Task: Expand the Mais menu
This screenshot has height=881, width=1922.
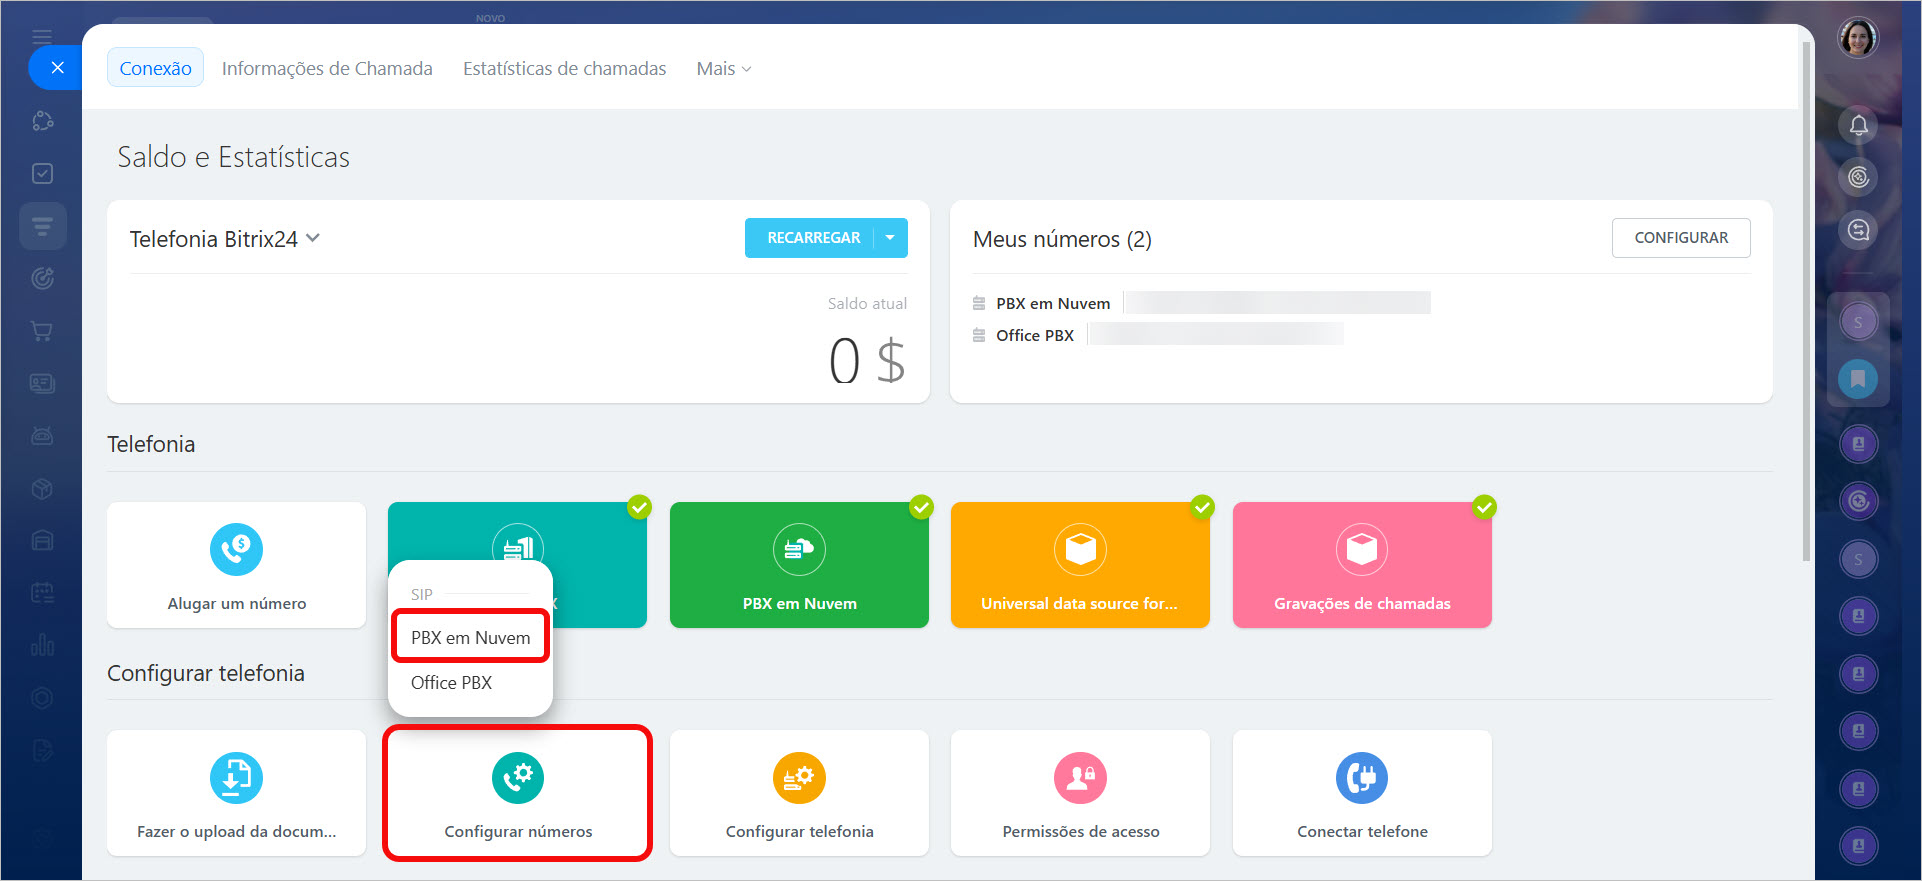Action: point(724,68)
